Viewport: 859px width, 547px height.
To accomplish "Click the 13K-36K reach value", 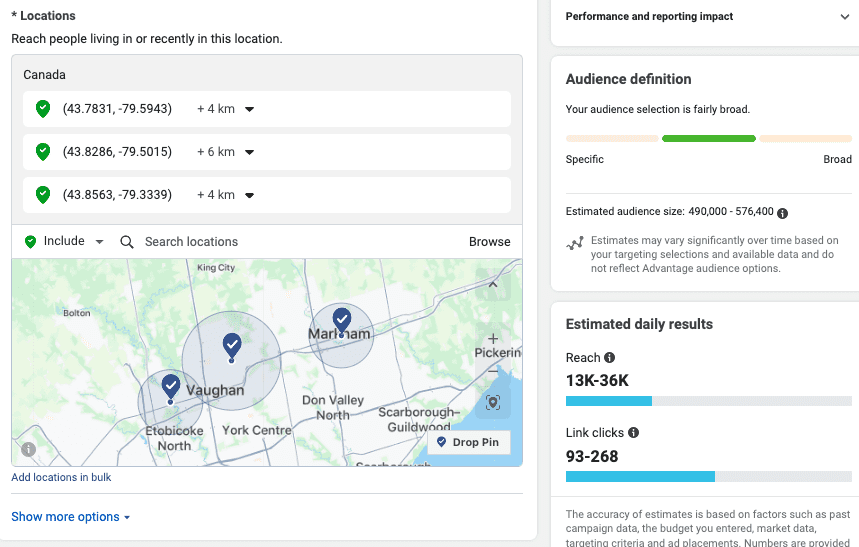I will pyautogui.click(x=597, y=380).
